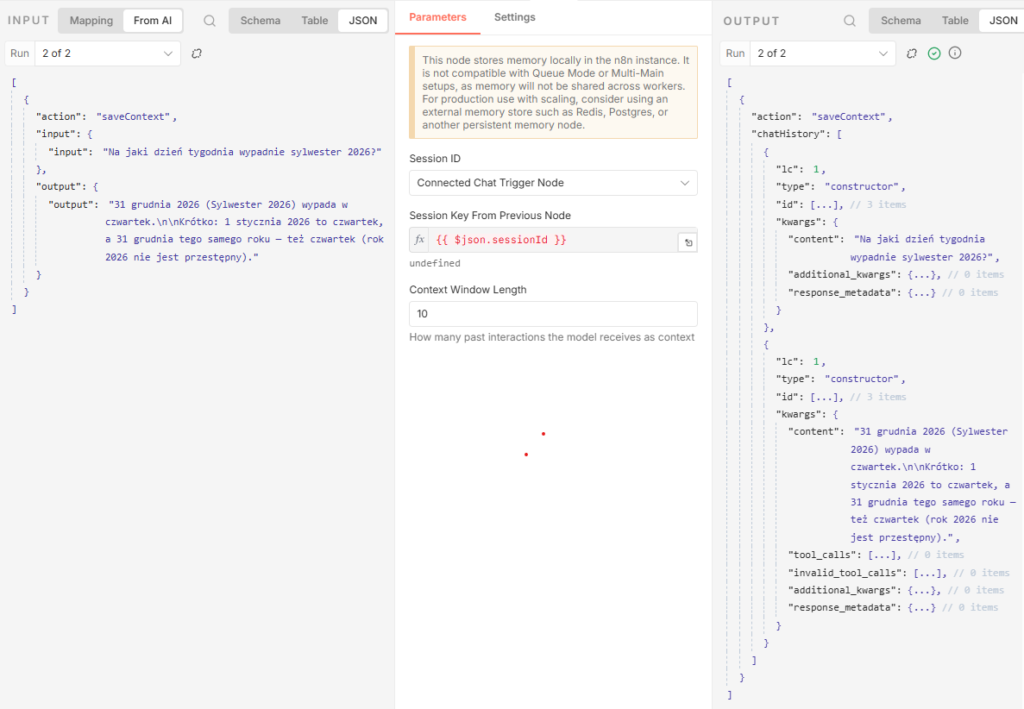Image resolution: width=1024 pixels, height=709 pixels.
Task: Click the search icon in OUTPUT panel
Action: coord(849,21)
